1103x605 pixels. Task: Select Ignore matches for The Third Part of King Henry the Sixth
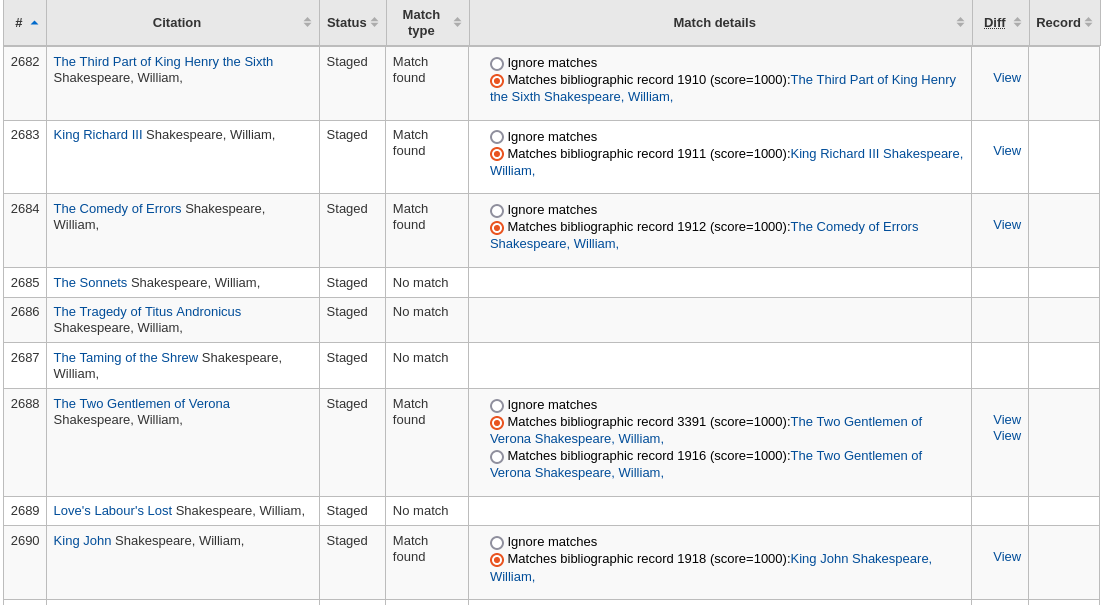tap(497, 63)
